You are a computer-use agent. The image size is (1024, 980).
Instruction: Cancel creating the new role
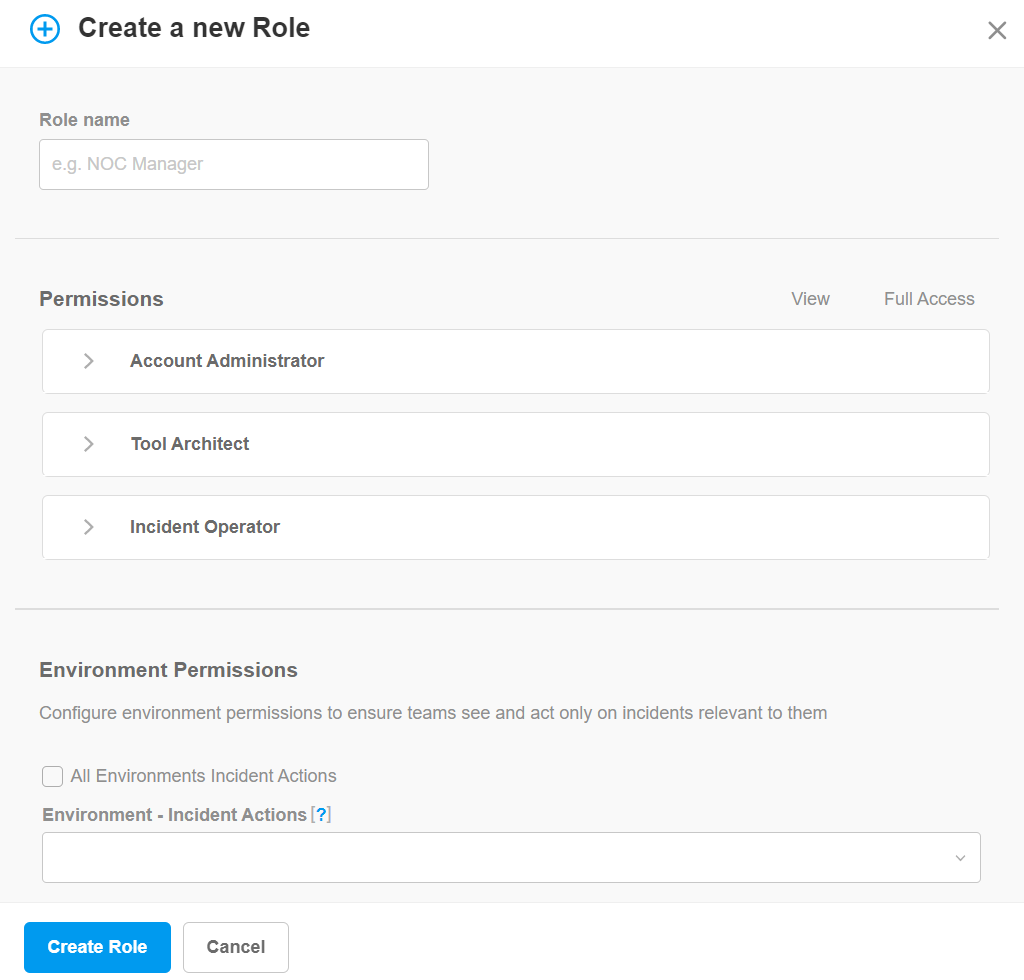pos(235,947)
